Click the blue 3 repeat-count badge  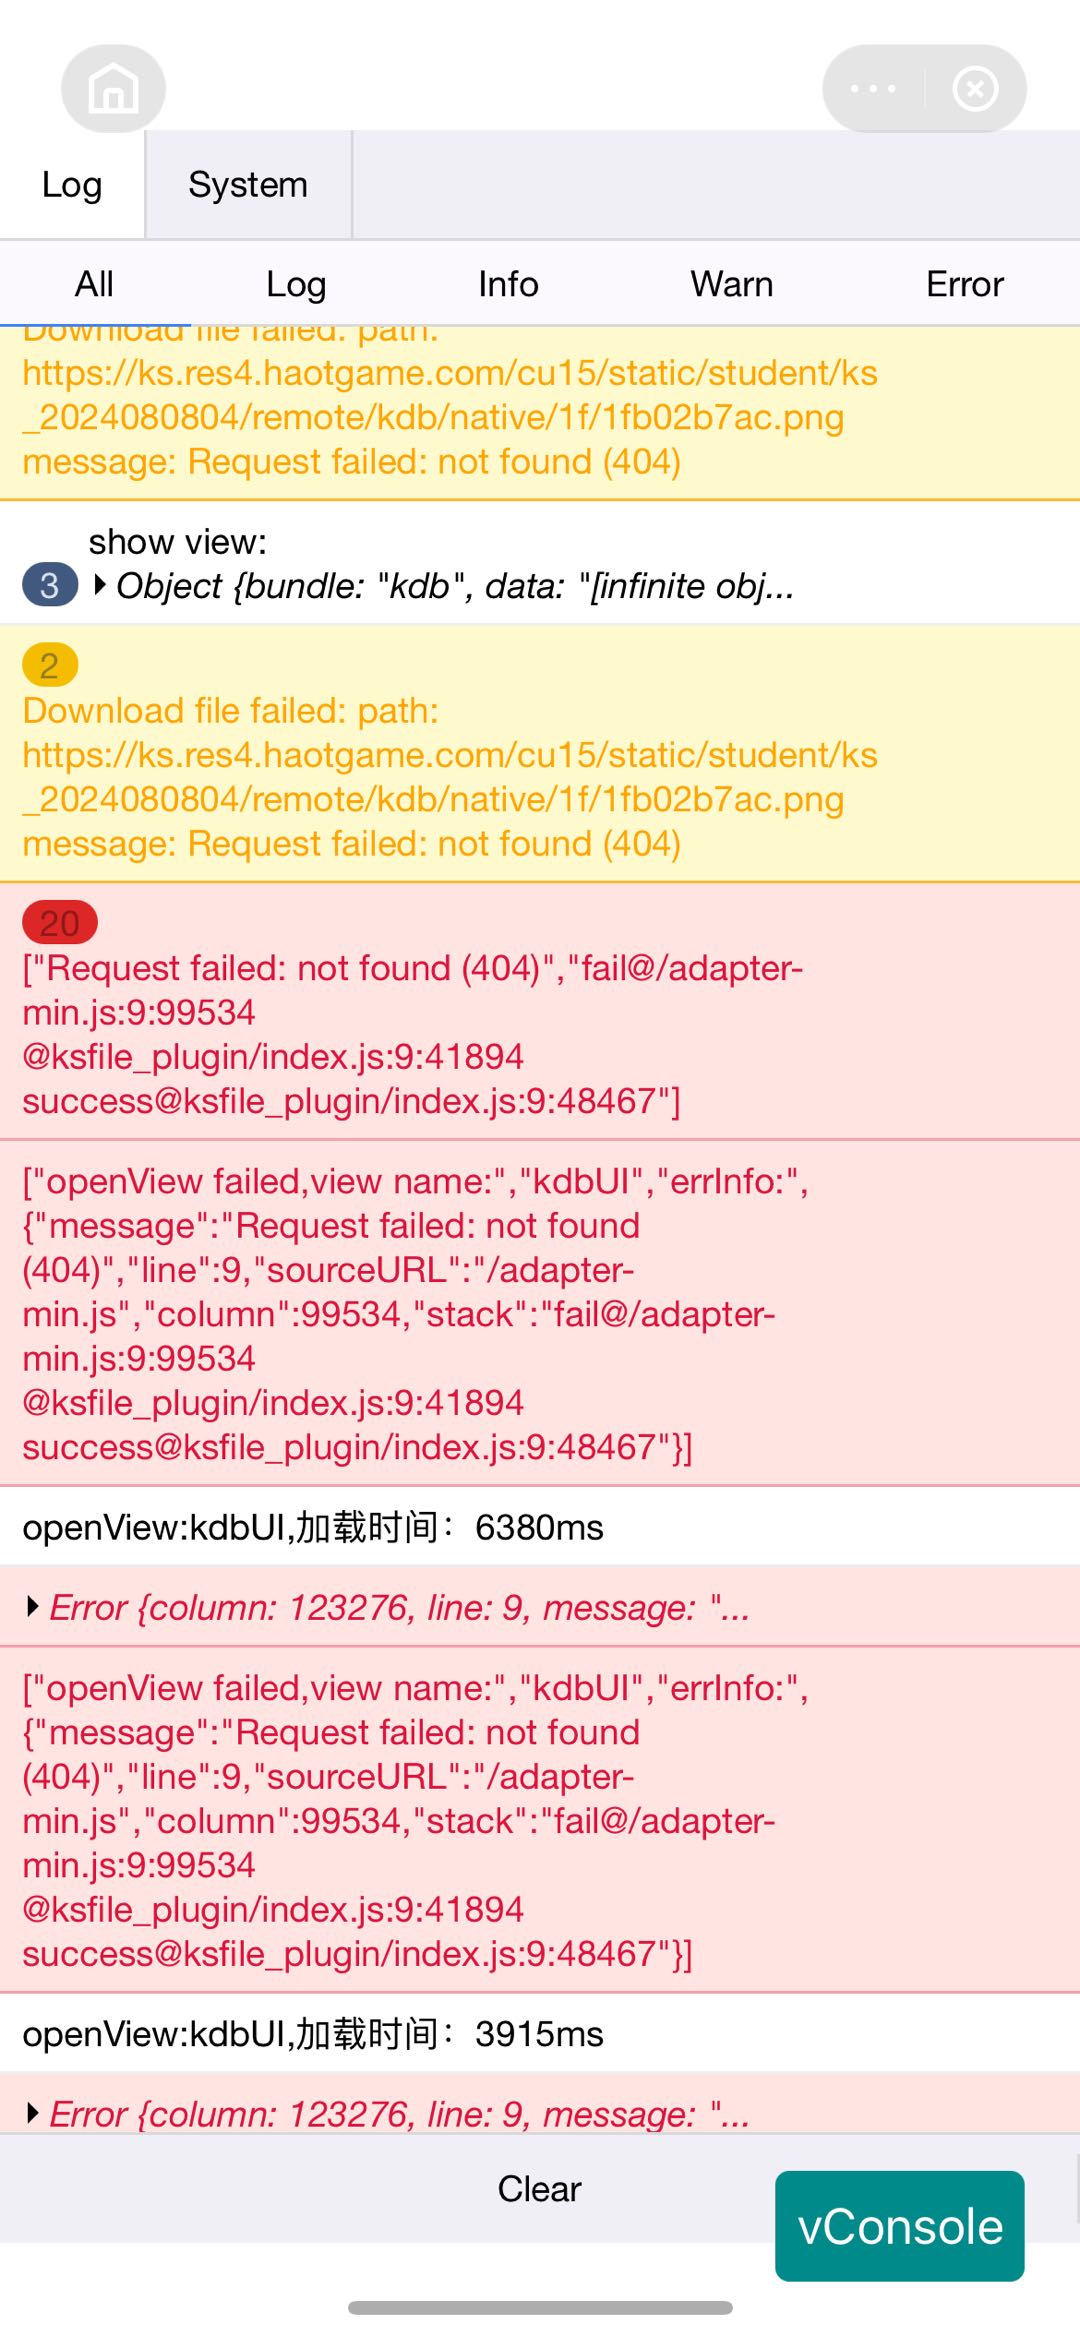click(x=49, y=585)
